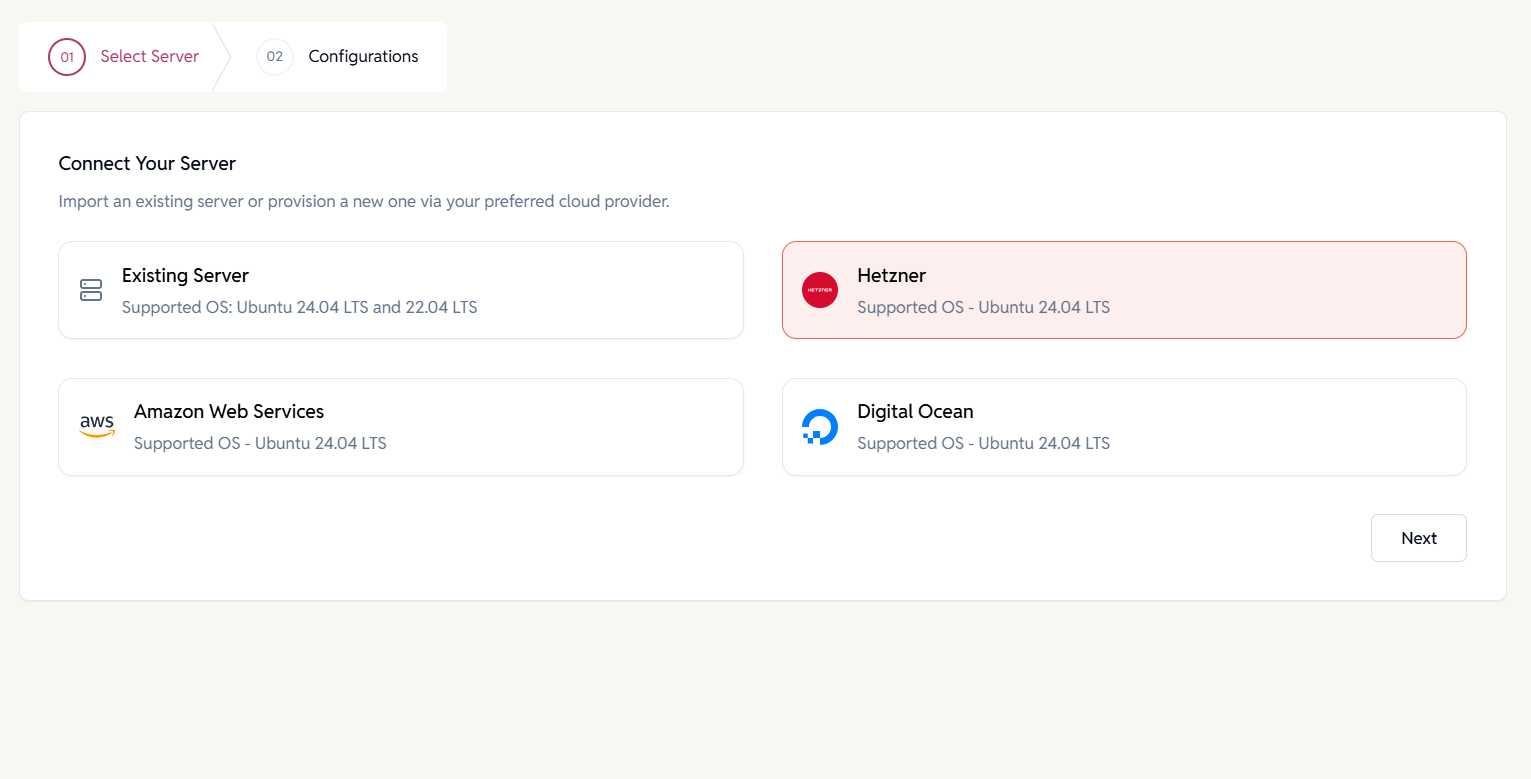
Task: Click the Ubuntu 24.04 and 22.04 LTS text
Action: click(x=299, y=308)
